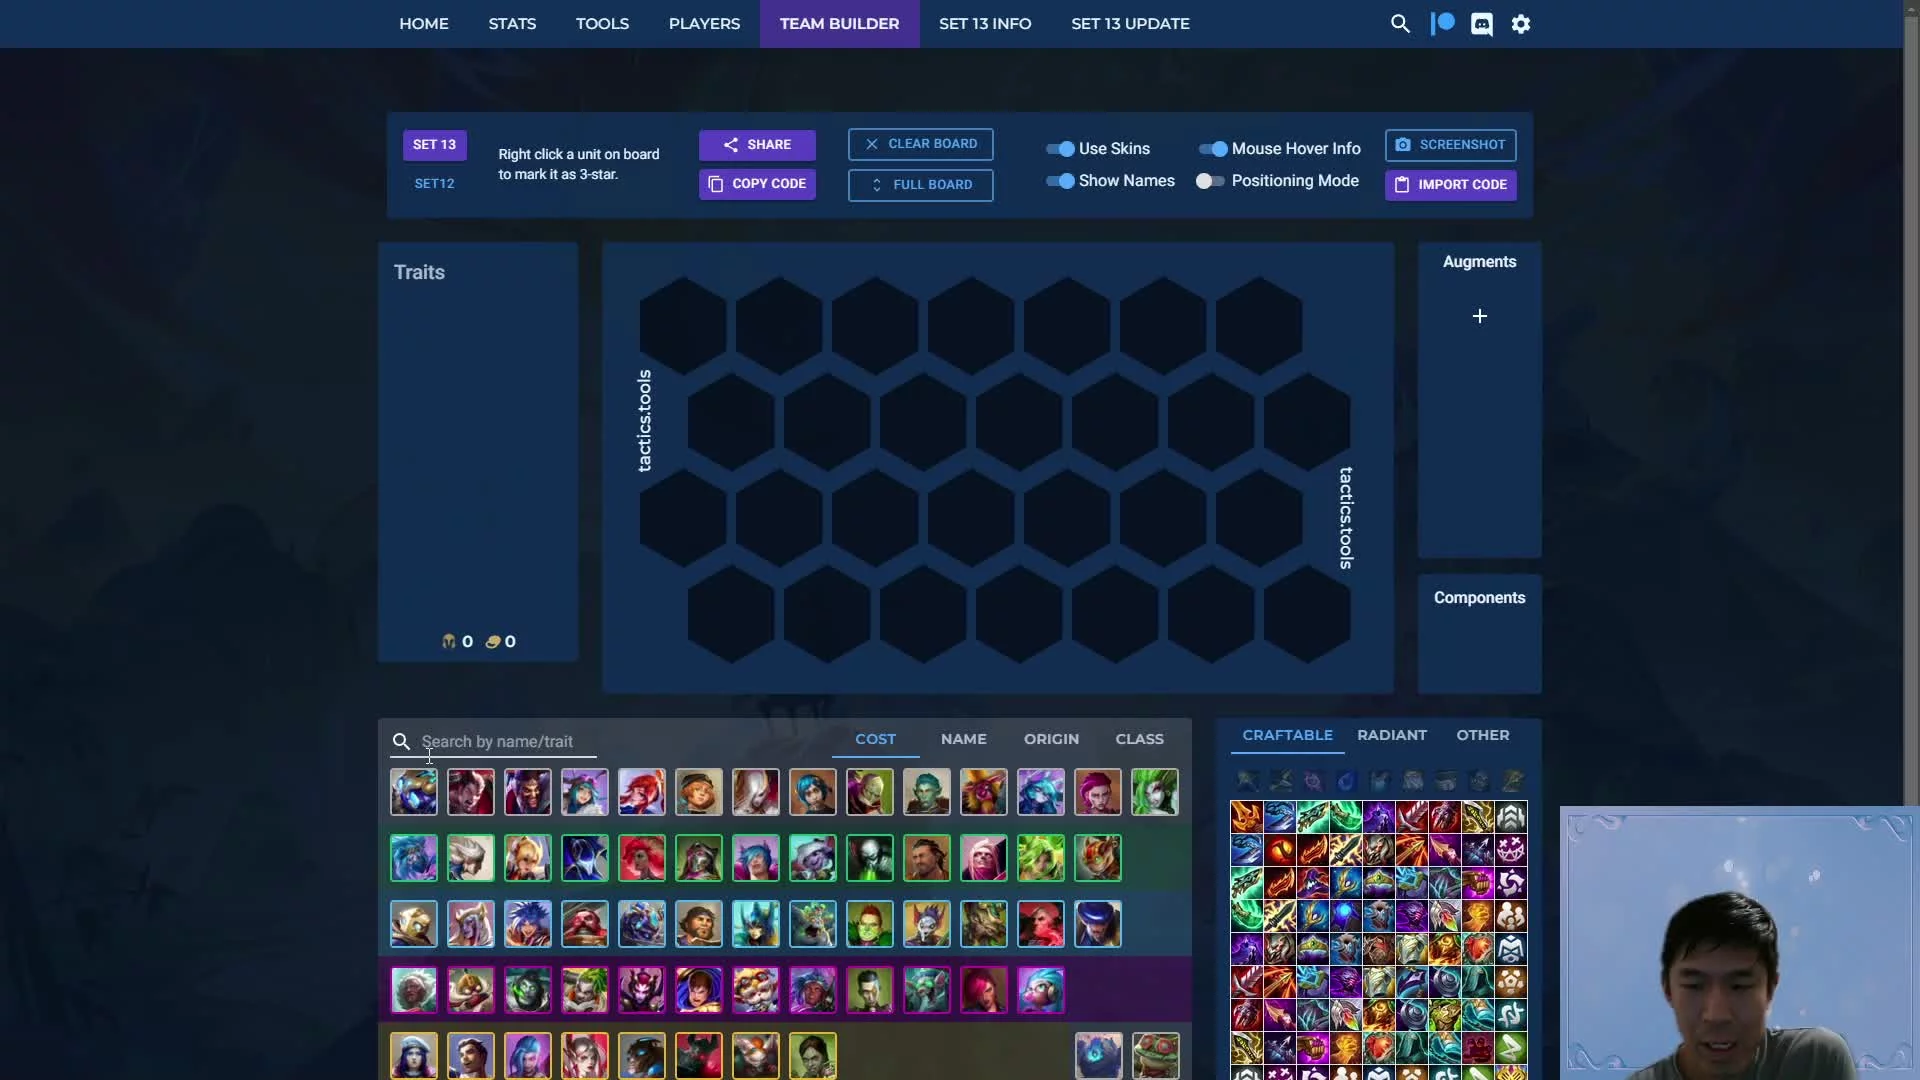1920x1080 pixels.
Task: Click the Copy Code button
Action: (x=757, y=184)
